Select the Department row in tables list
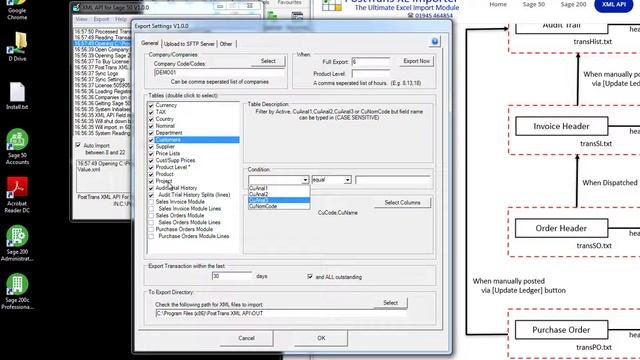The image size is (640, 360). tap(169, 133)
